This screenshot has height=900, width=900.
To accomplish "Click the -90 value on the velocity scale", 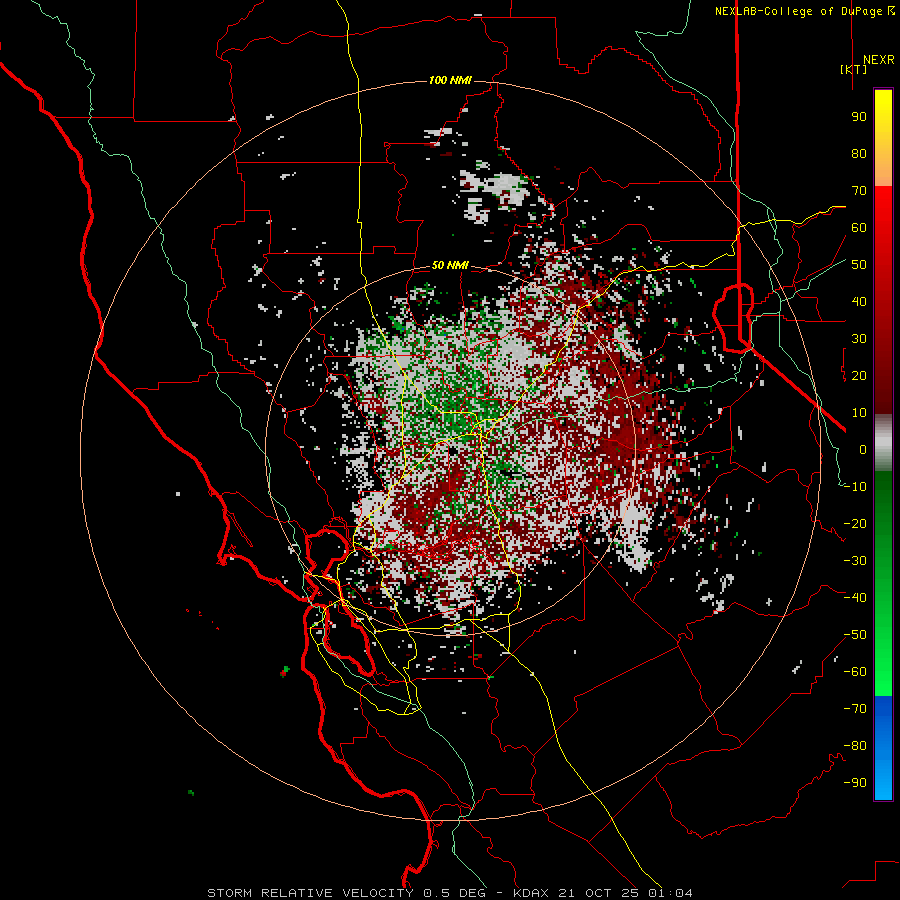I will [x=855, y=783].
